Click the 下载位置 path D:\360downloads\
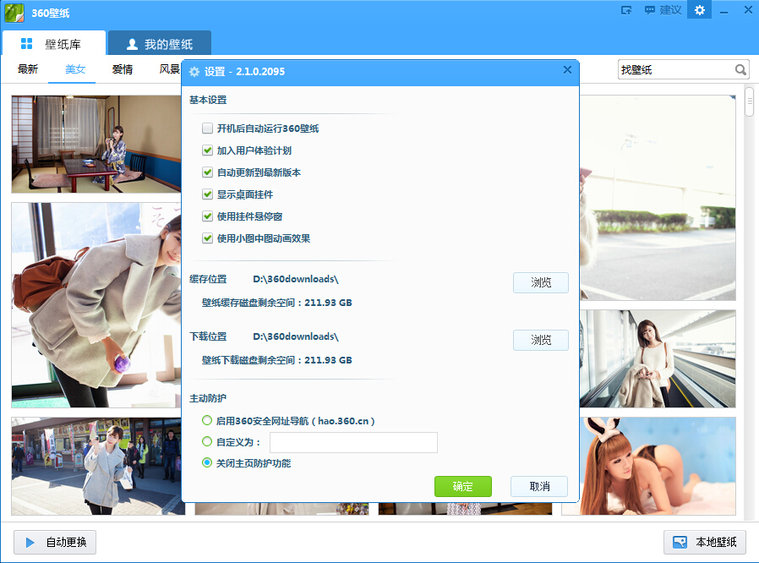Viewport: 759px width, 563px height. [295, 336]
